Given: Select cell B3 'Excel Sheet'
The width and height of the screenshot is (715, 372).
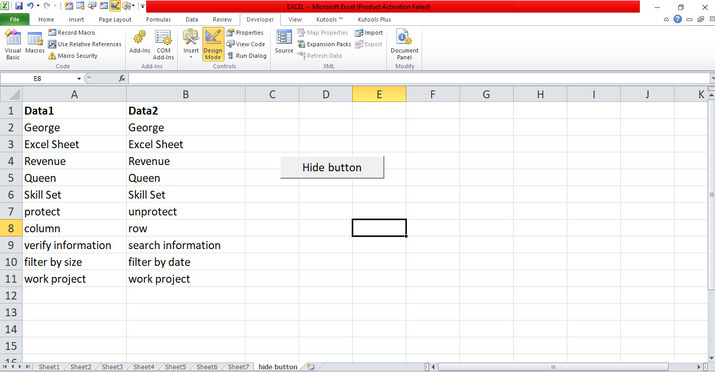Looking at the screenshot, I should tap(186, 145).
